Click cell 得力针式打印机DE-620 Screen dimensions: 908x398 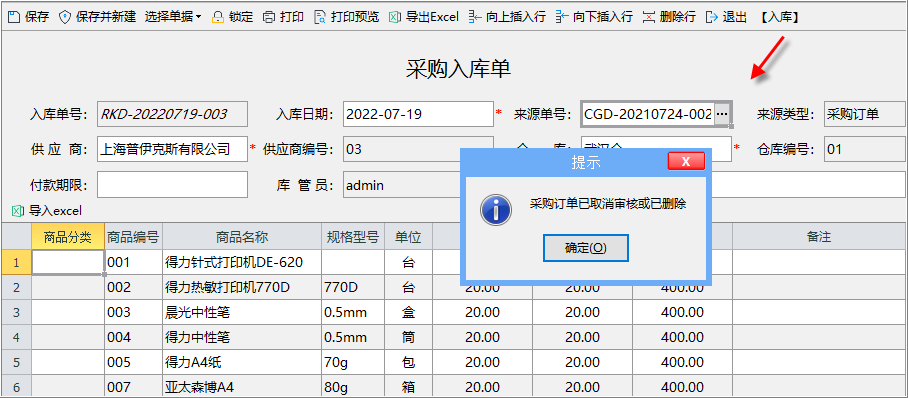[x=242, y=262]
